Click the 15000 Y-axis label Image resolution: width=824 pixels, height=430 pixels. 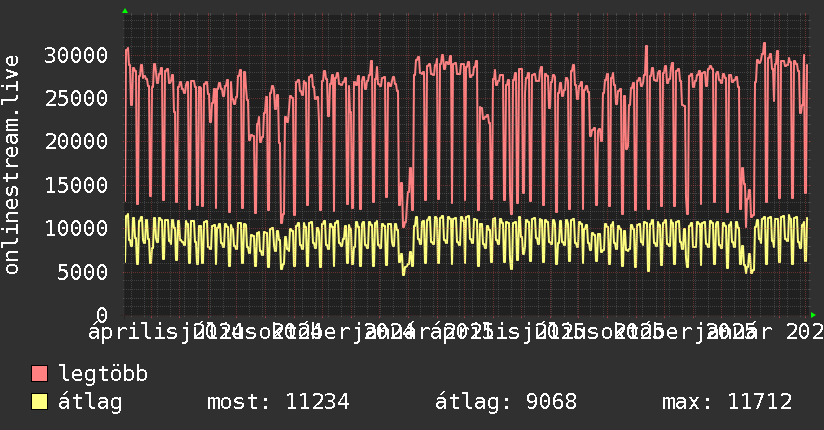click(x=78, y=184)
